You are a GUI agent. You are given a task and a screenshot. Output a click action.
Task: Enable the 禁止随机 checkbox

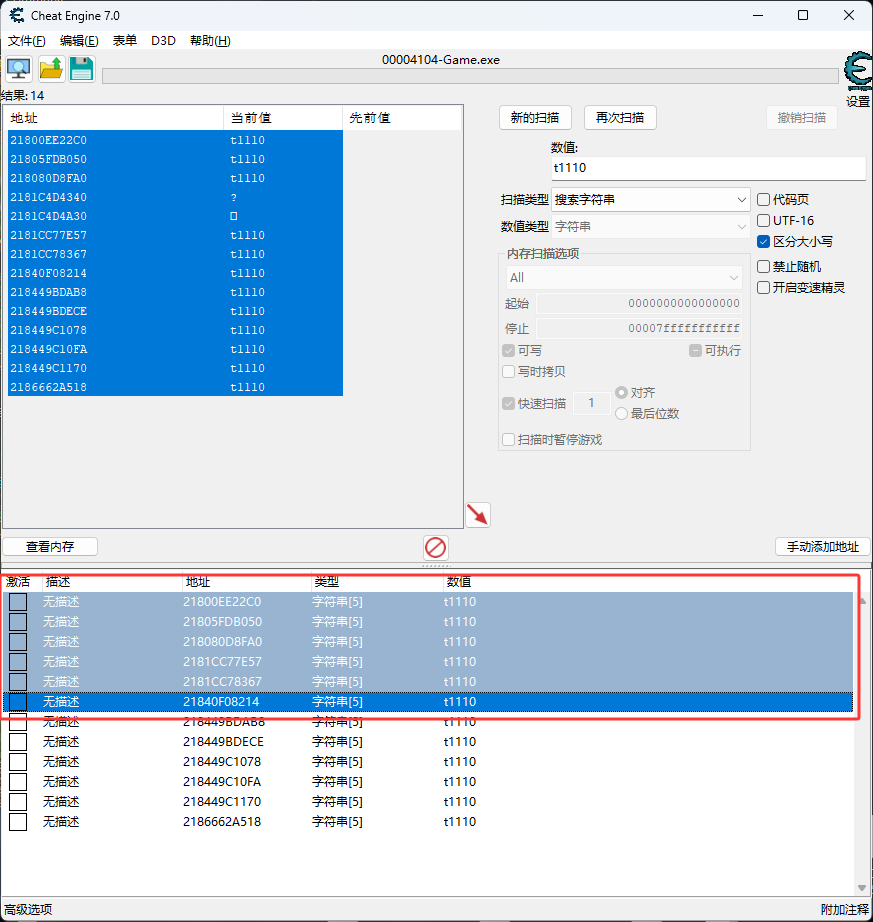764,266
